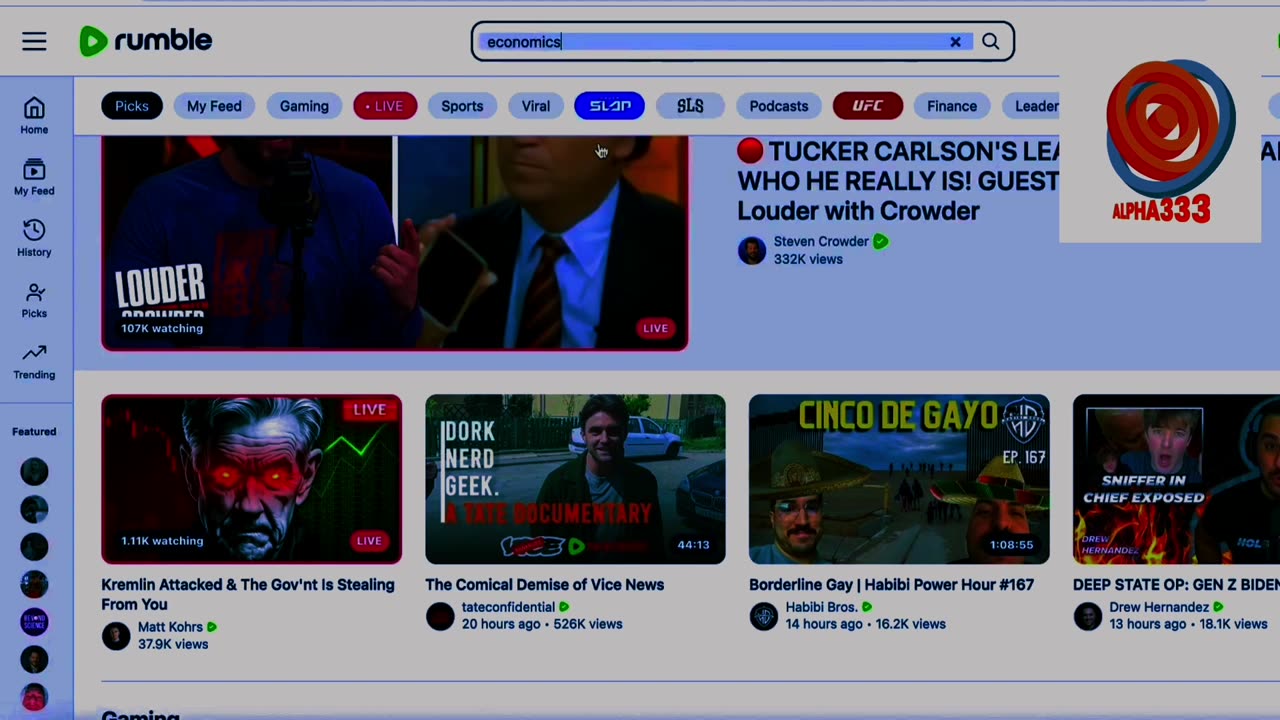Open the Kremlin Attacked video title
1280x720 pixels.
pyautogui.click(x=248, y=594)
